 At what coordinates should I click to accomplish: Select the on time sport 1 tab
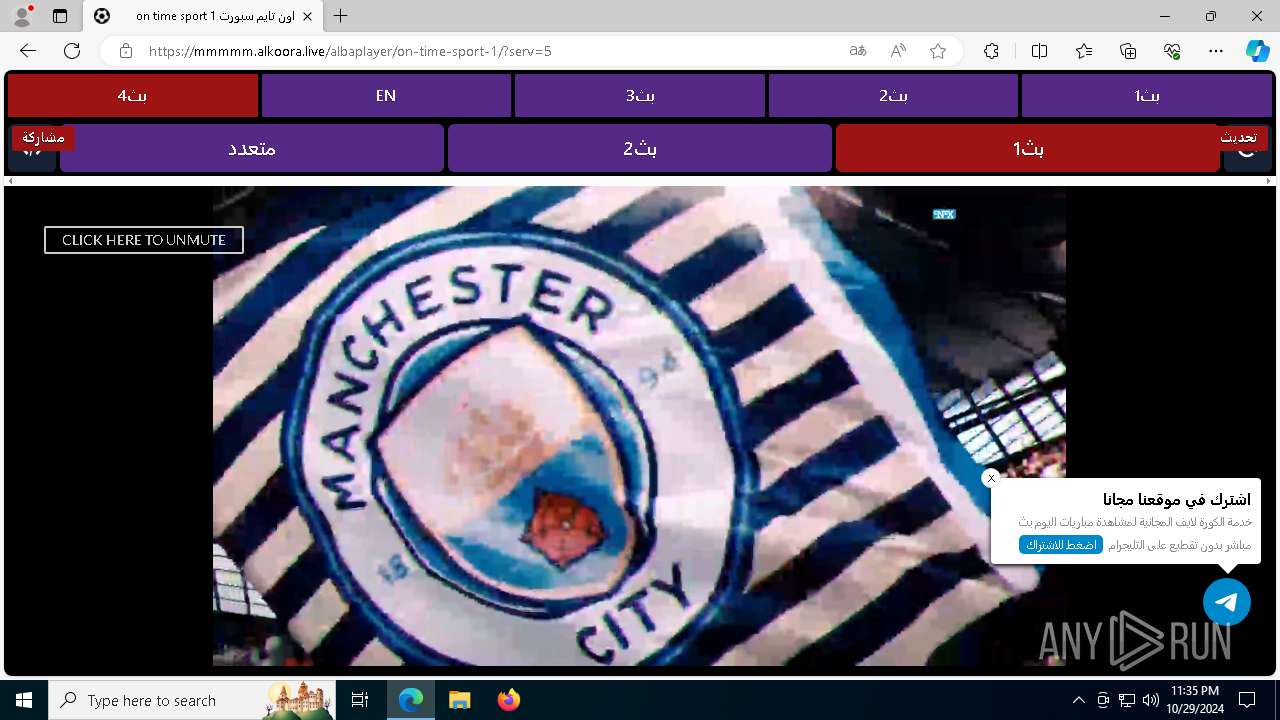point(202,16)
